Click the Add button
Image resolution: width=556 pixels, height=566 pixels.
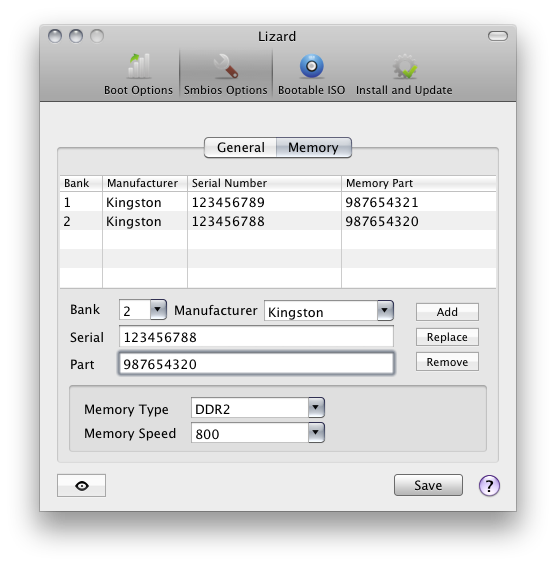click(447, 312)
